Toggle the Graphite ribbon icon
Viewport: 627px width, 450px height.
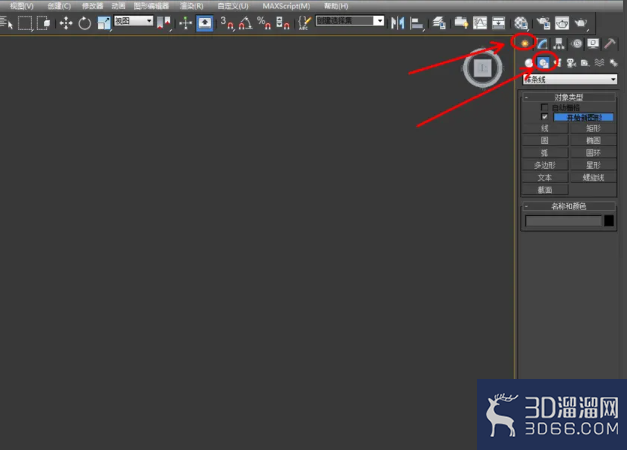[461, 23]
